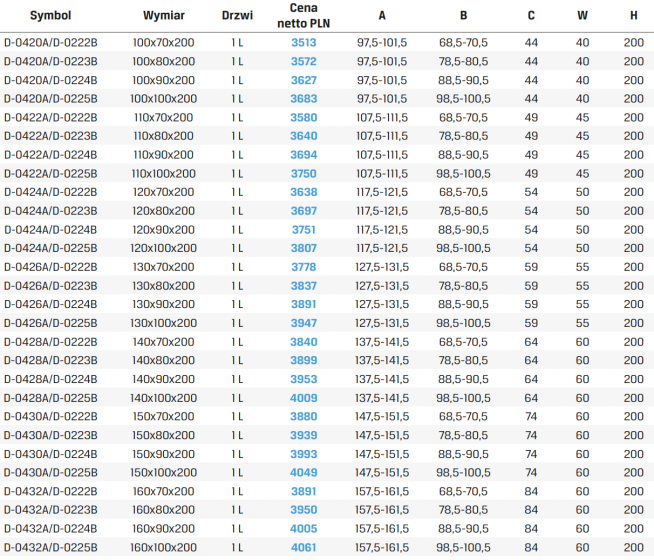The width and height of the screenshot is (654, 560).
Task: Click the price 3947
Action: [304, 323]
